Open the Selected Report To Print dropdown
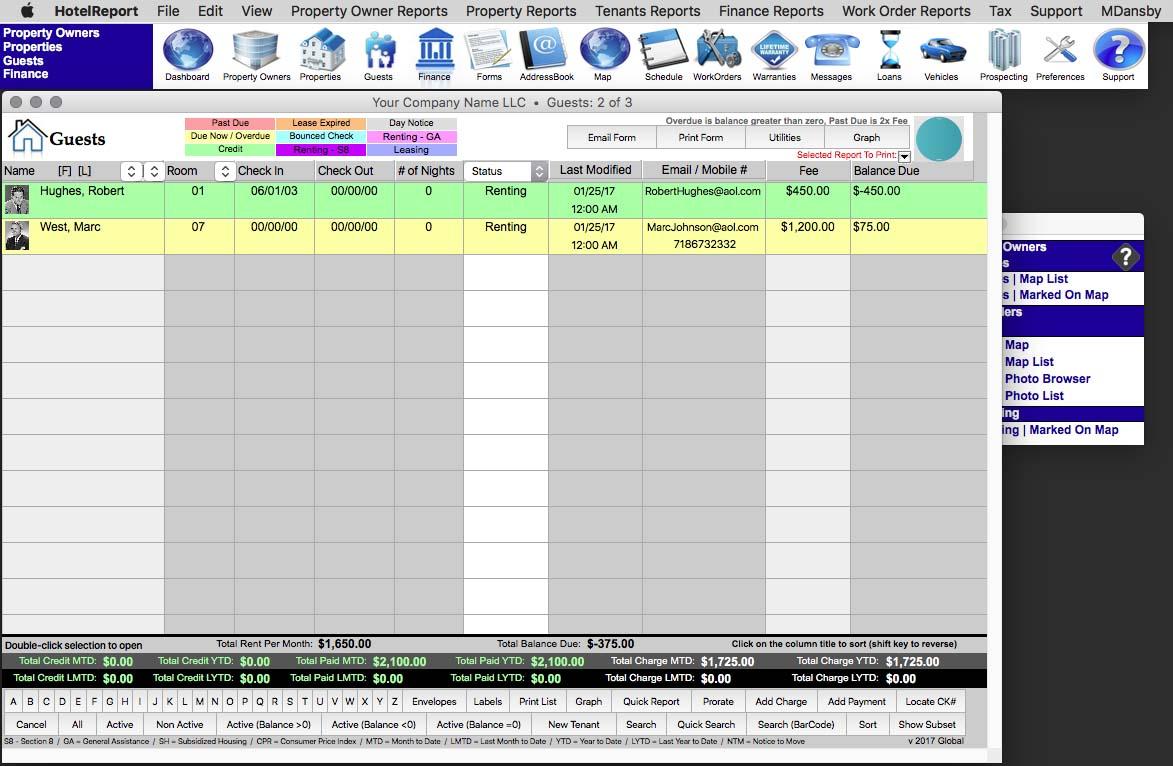This screenshot has height=766, width=1173. 904,156
